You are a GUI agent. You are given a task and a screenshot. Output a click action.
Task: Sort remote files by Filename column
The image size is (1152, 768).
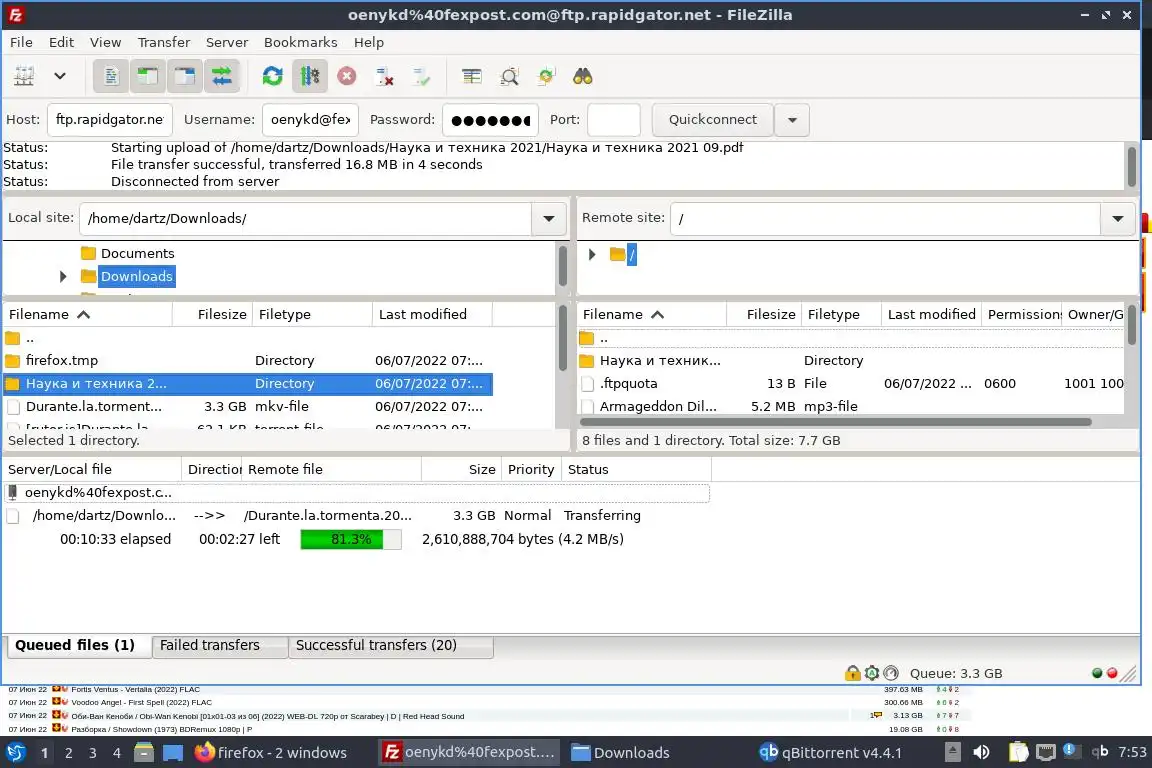pos(652,315)
